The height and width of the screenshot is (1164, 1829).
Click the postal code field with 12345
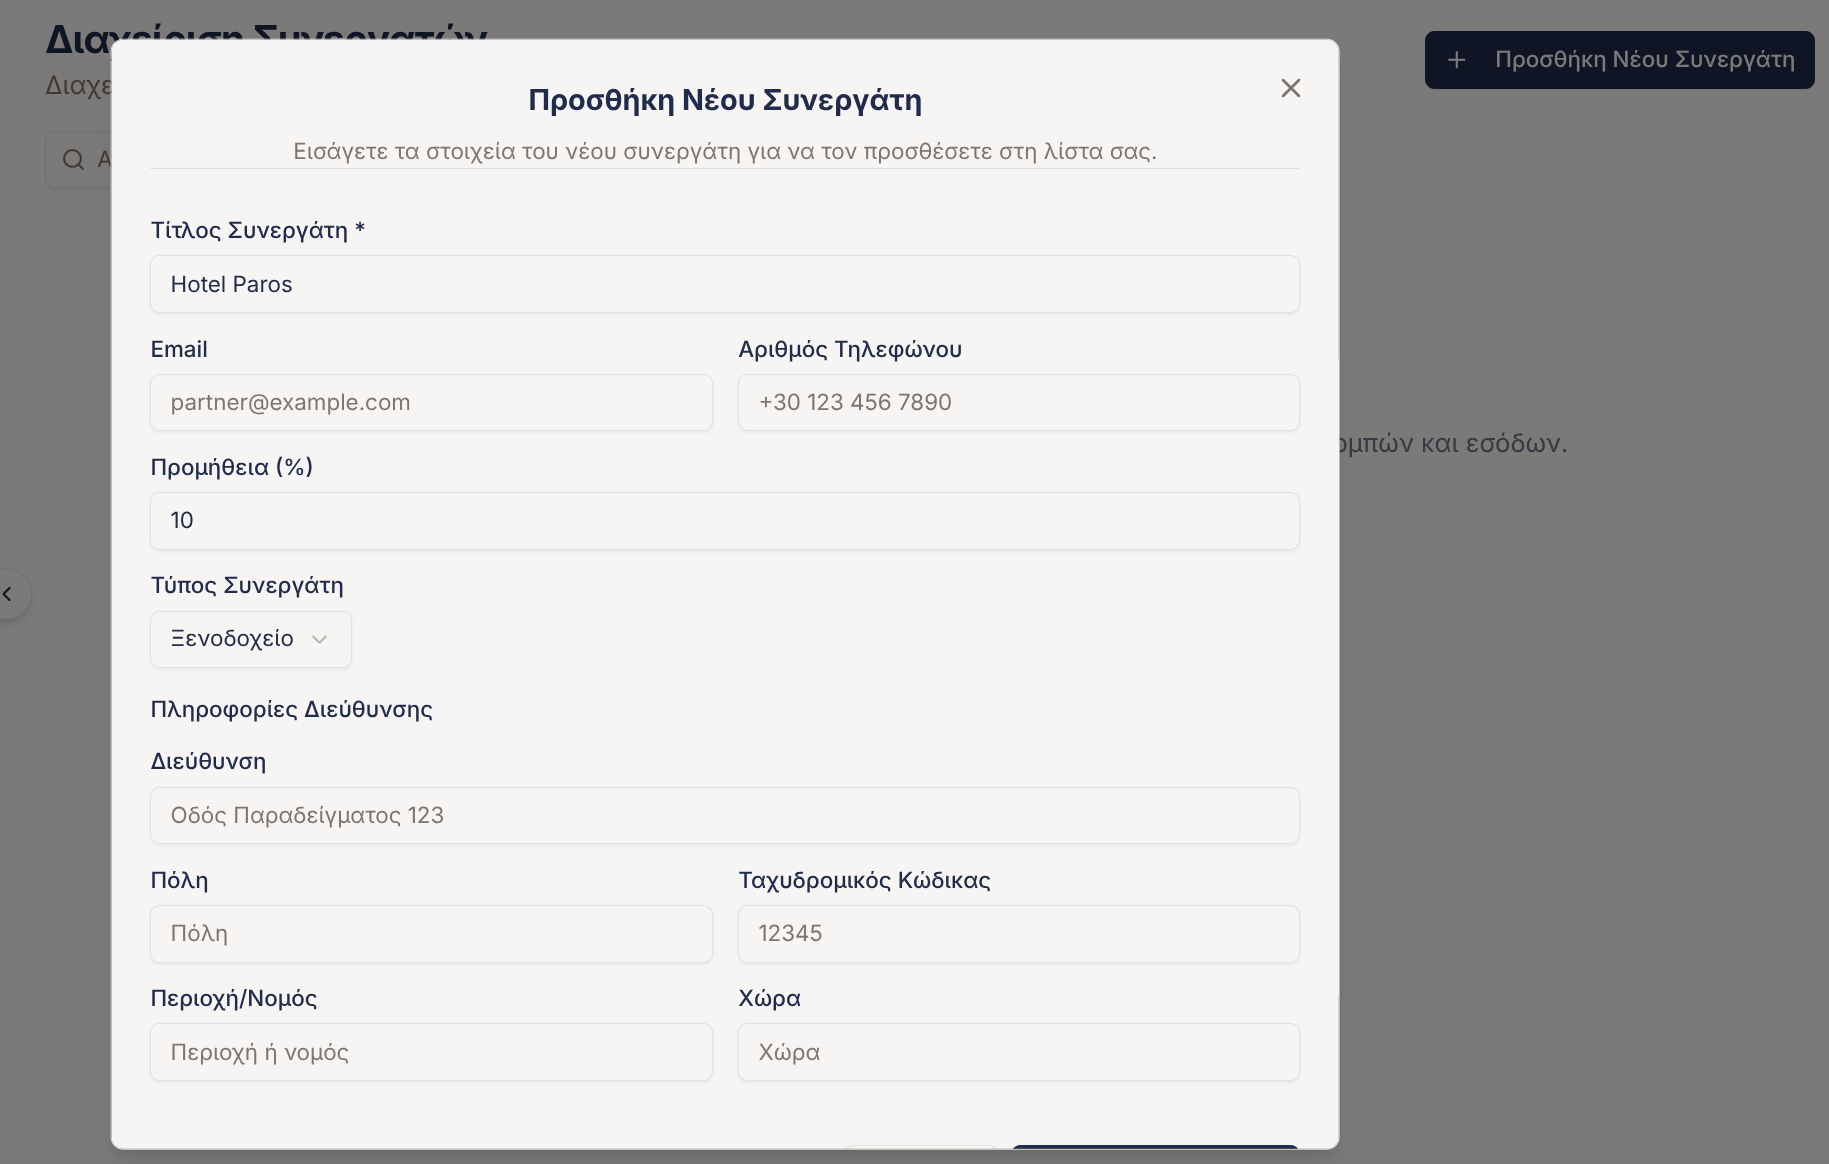(x=1018, y=934)
